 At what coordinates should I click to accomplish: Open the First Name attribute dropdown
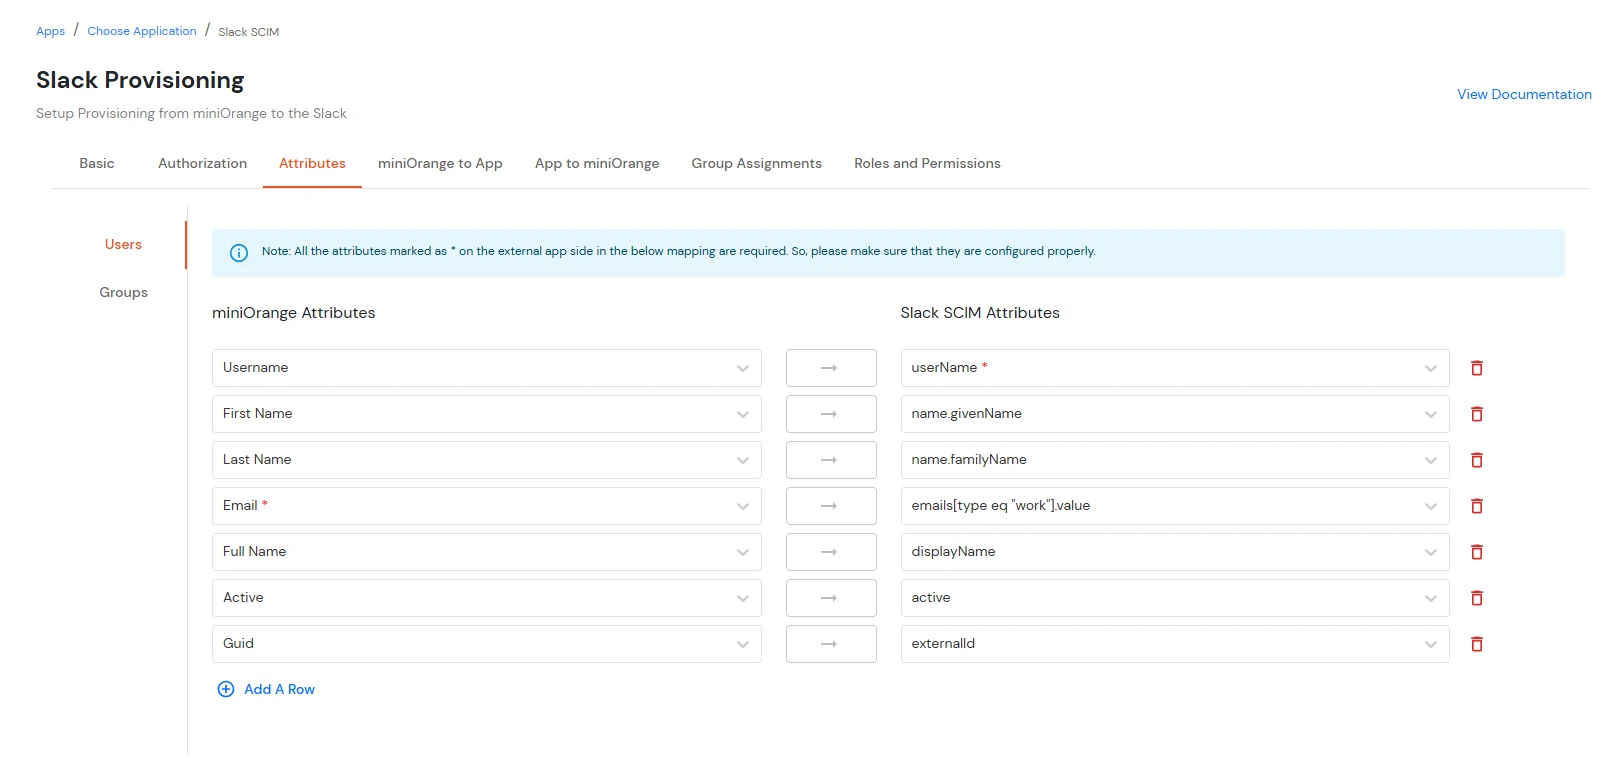coord(487,414)
